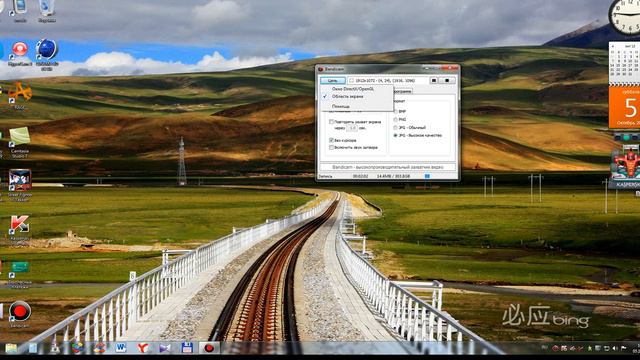Click the Bandicam taskbar button
This screenshot has height=360, width=640.
(x=209, y=348)
